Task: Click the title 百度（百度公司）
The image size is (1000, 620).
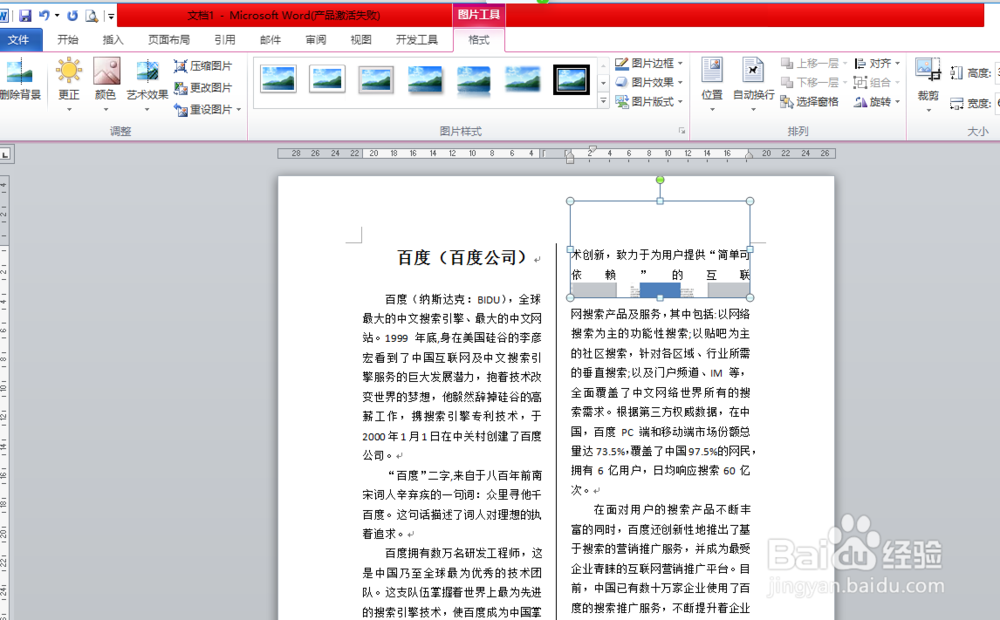Action: [x=464, y=258]
